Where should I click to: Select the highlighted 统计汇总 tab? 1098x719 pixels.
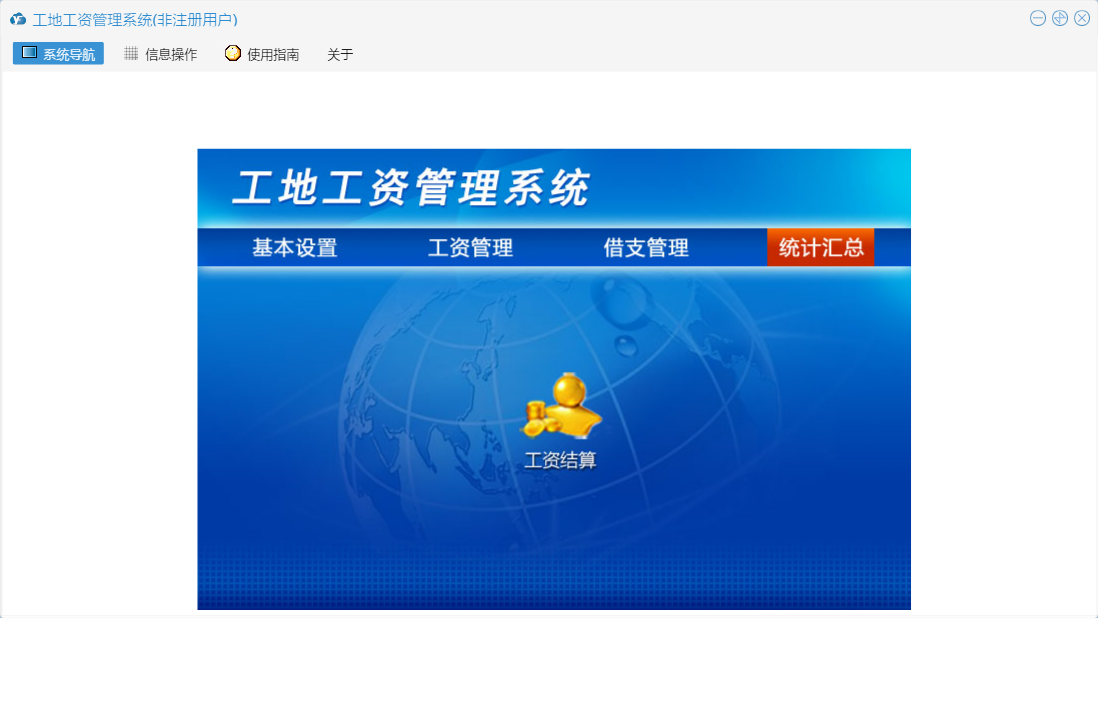pos(821,248)
